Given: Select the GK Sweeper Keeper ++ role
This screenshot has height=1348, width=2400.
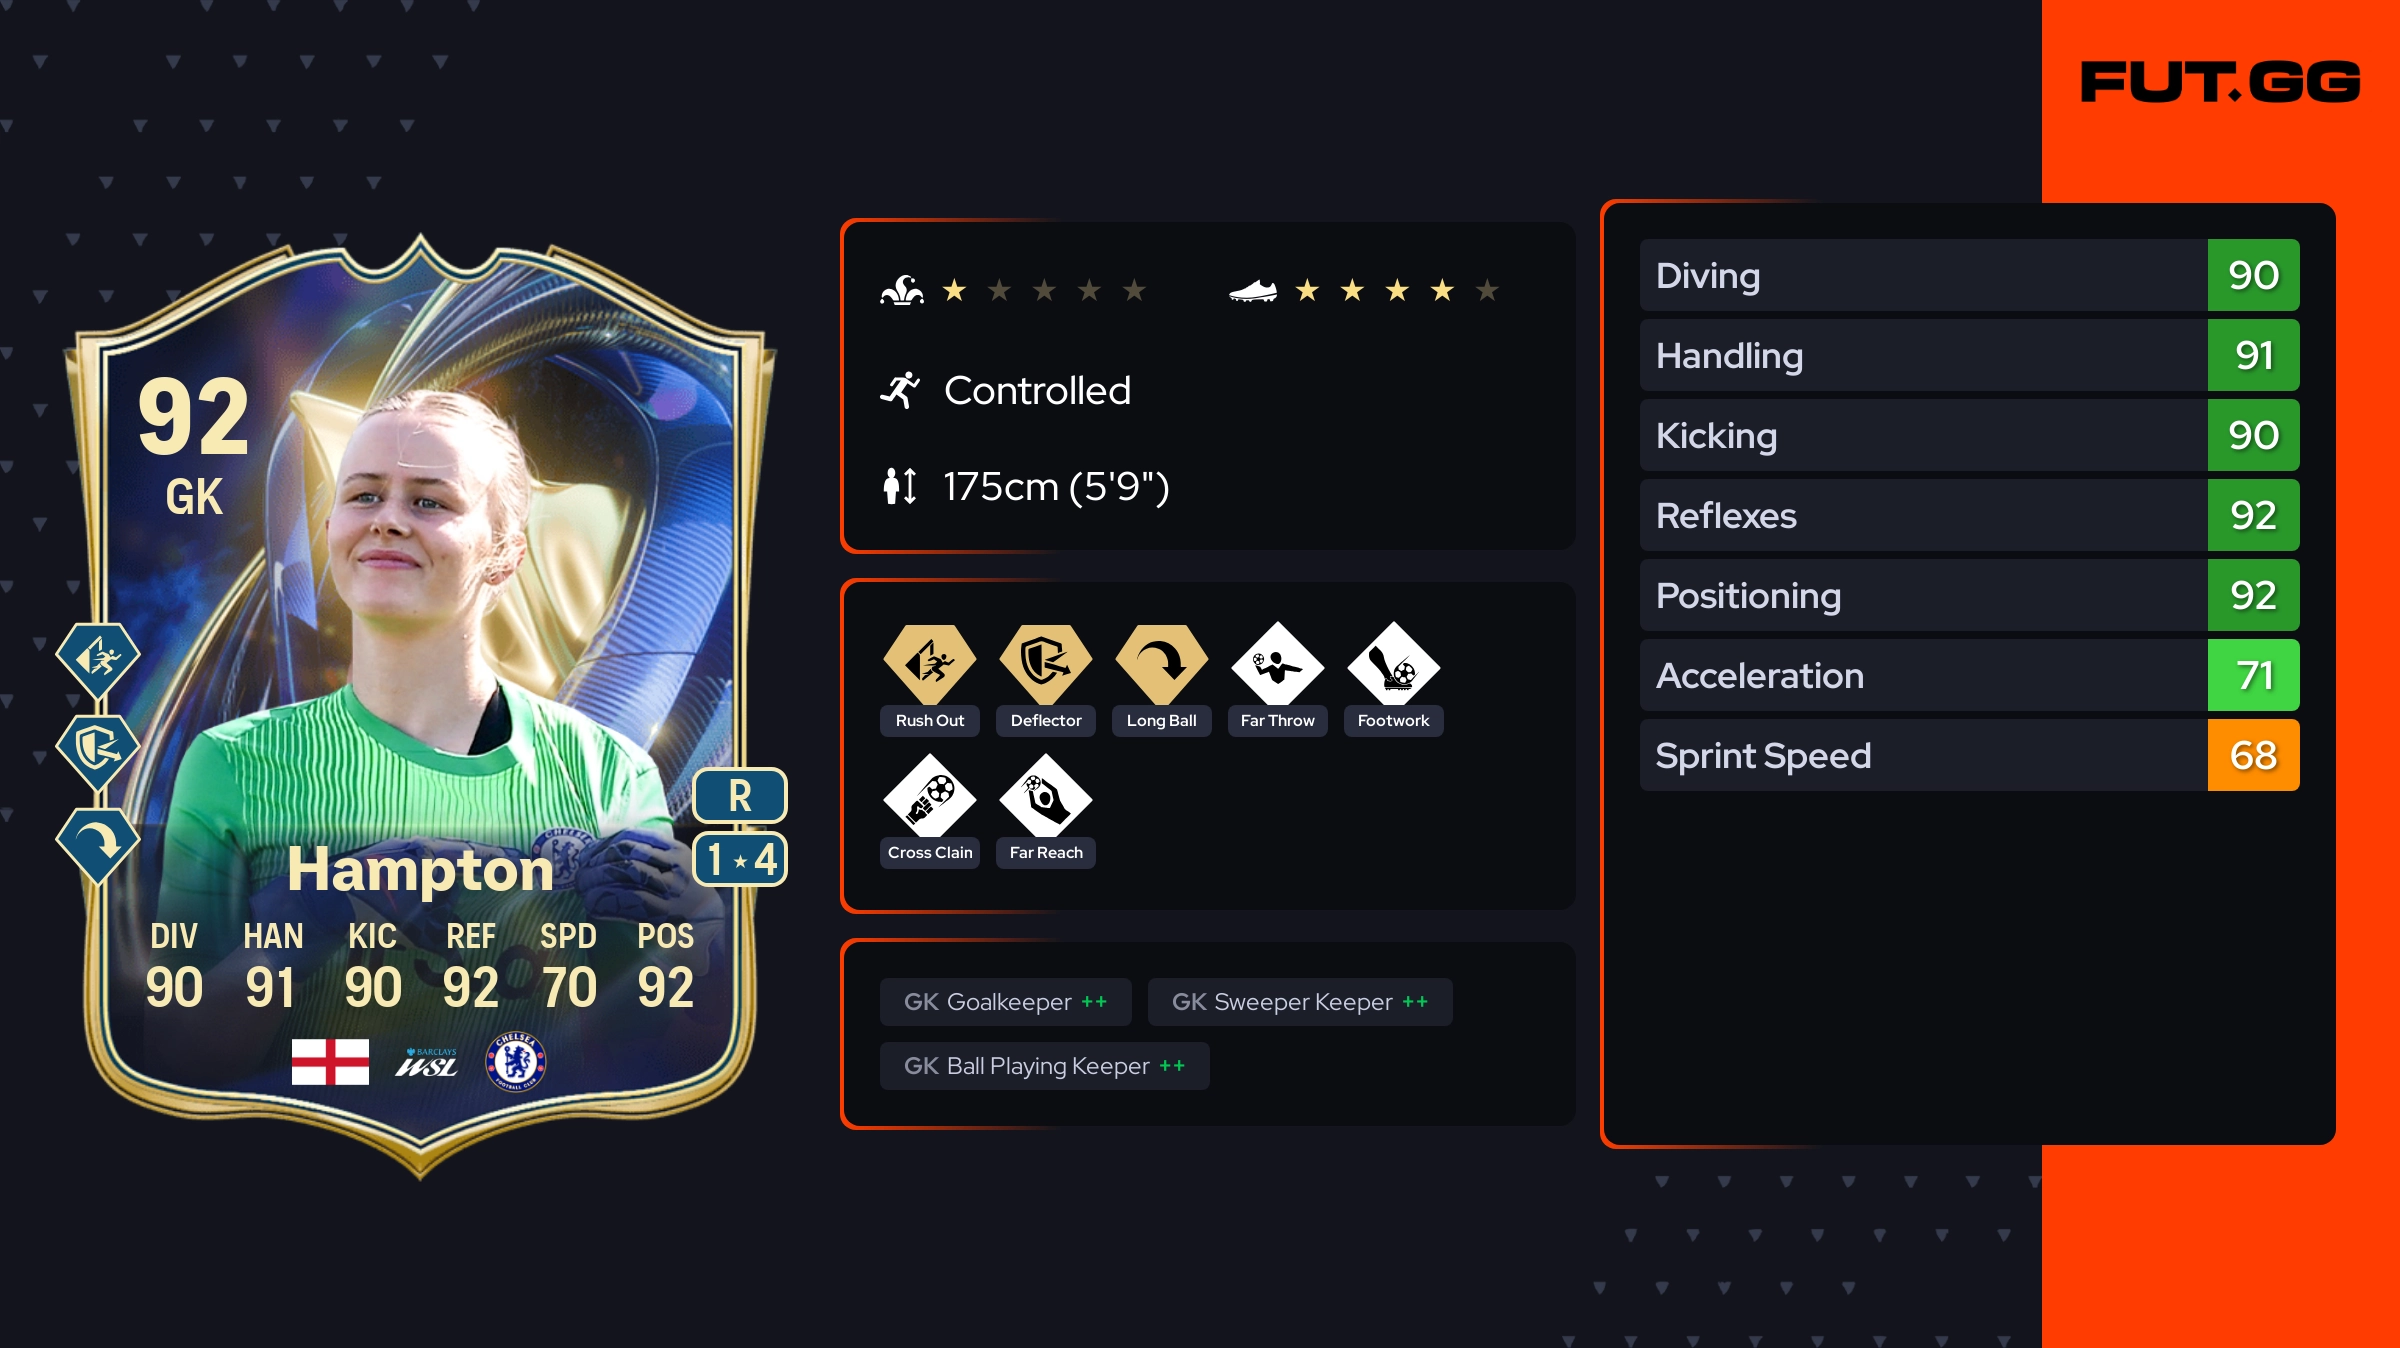Looking at the screenshot, I should tap(1300, 1002).
